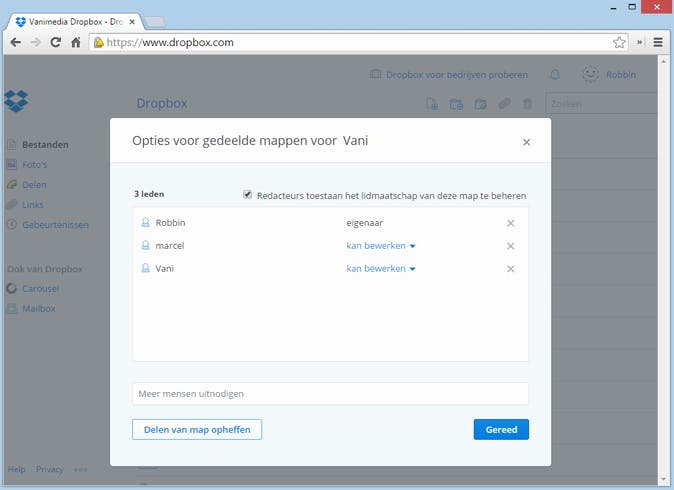The width and height of the screenshot is (674, 490).
Task: Remove Vani with the X icon
Action: 511,269
